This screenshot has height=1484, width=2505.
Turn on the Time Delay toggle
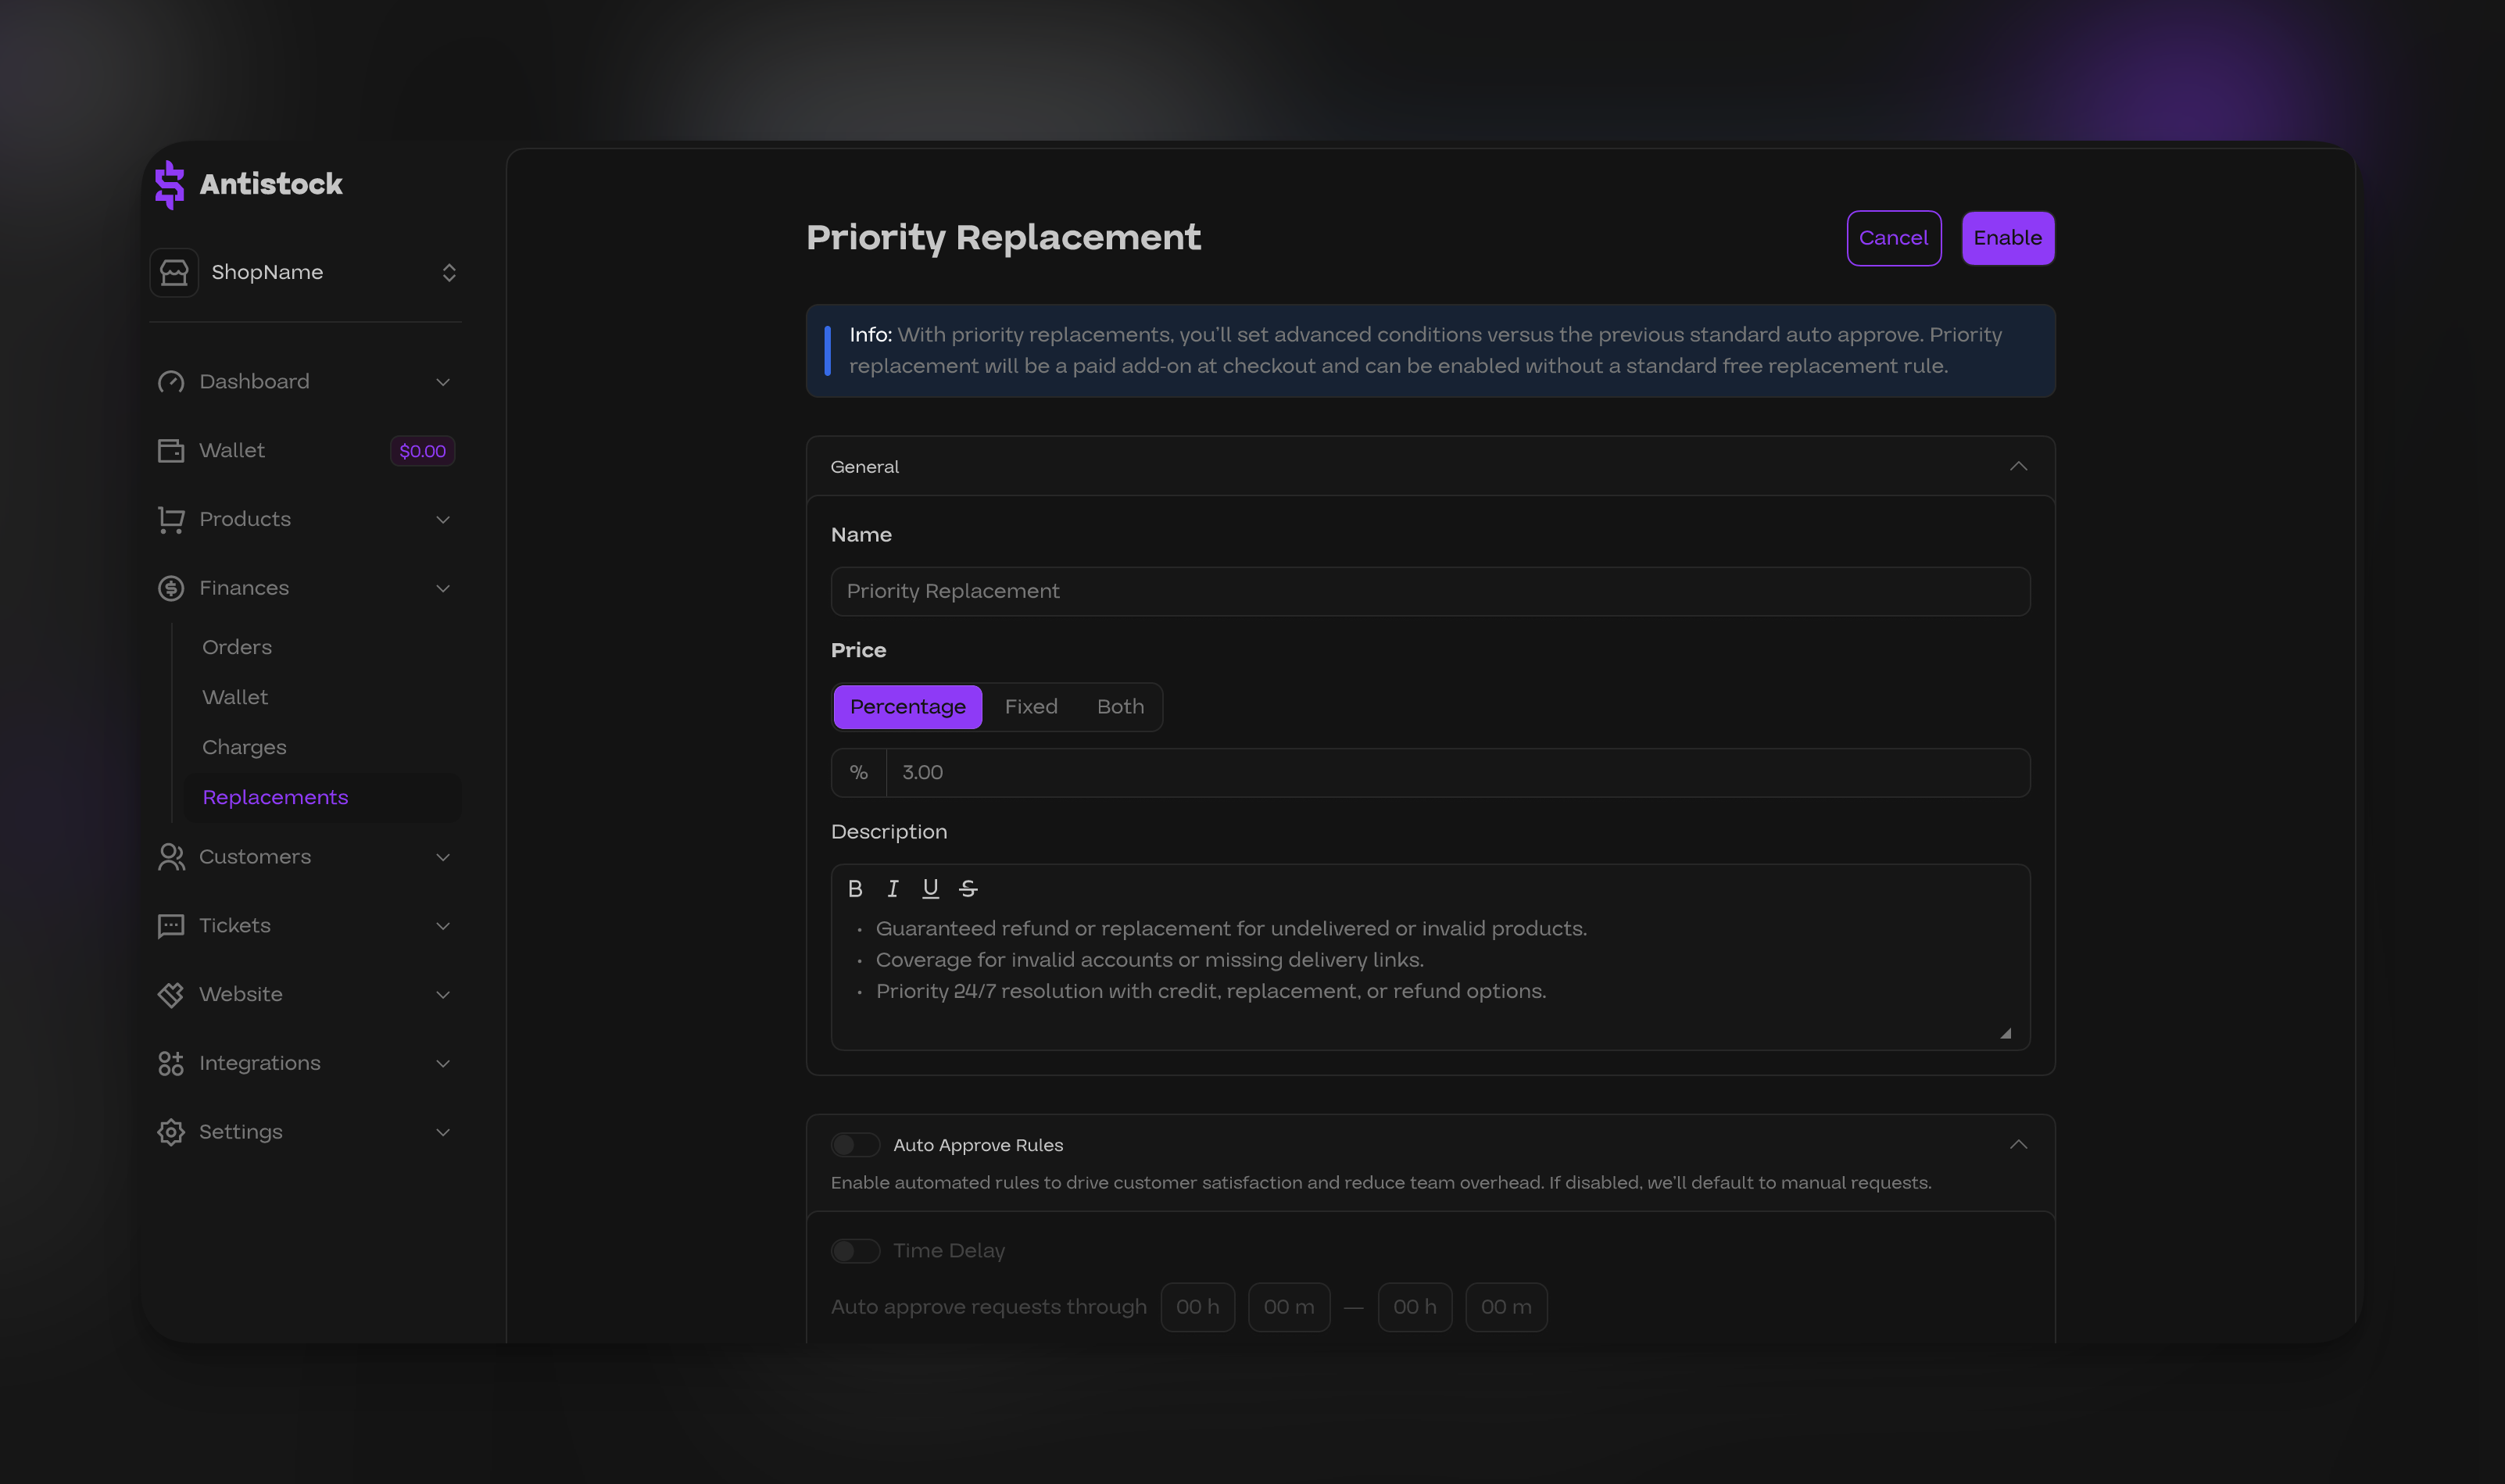pyautogui.click(x=856, y=1250)
